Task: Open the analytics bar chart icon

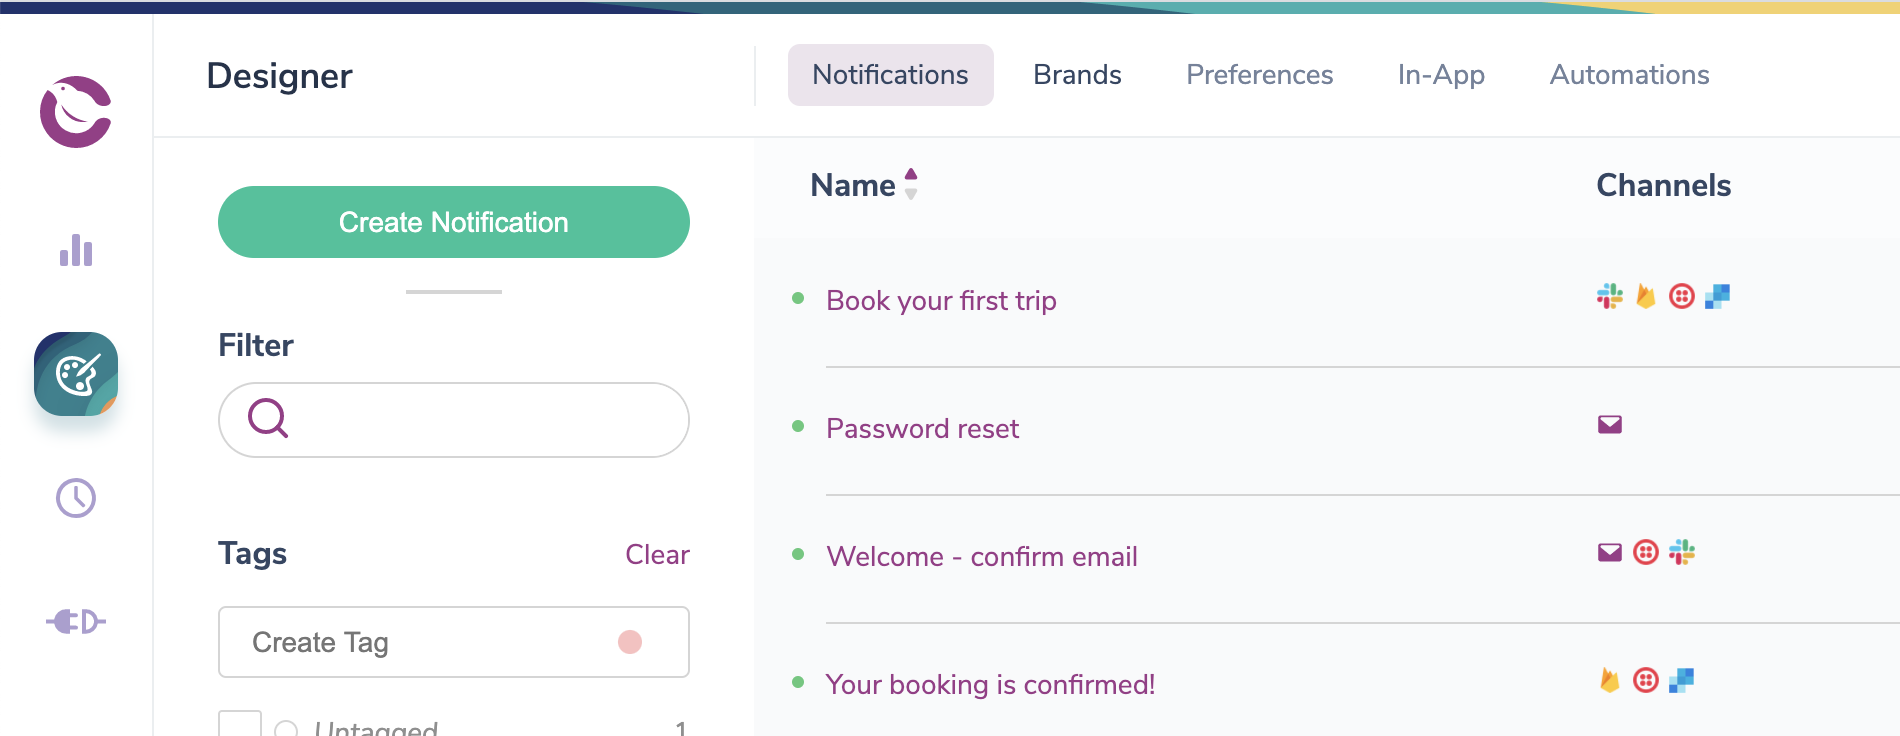Action: (x=76, y=250)
